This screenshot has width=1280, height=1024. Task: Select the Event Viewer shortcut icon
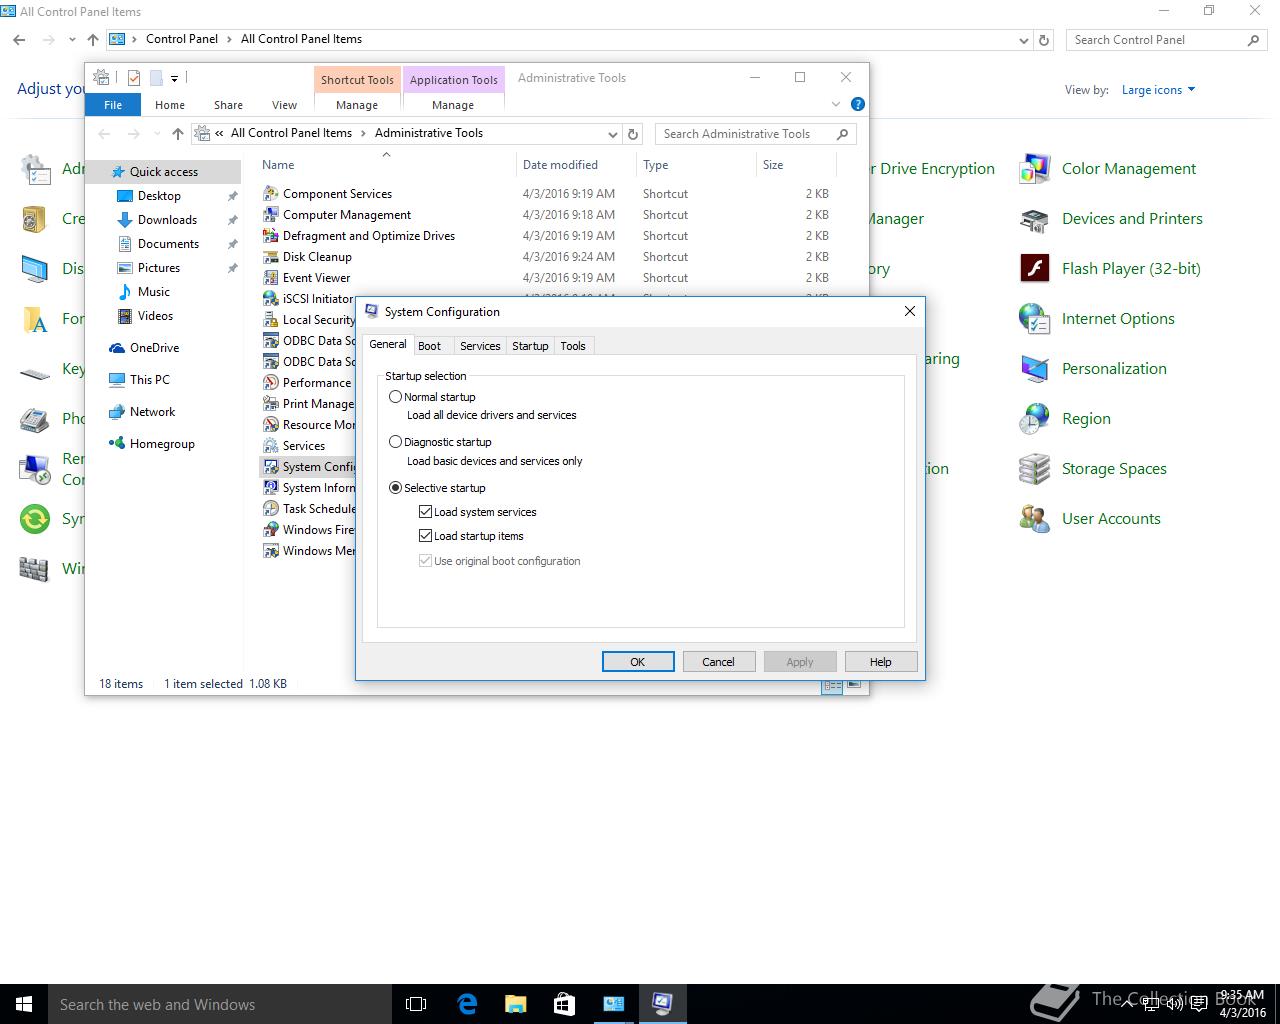tap(270, 278)
